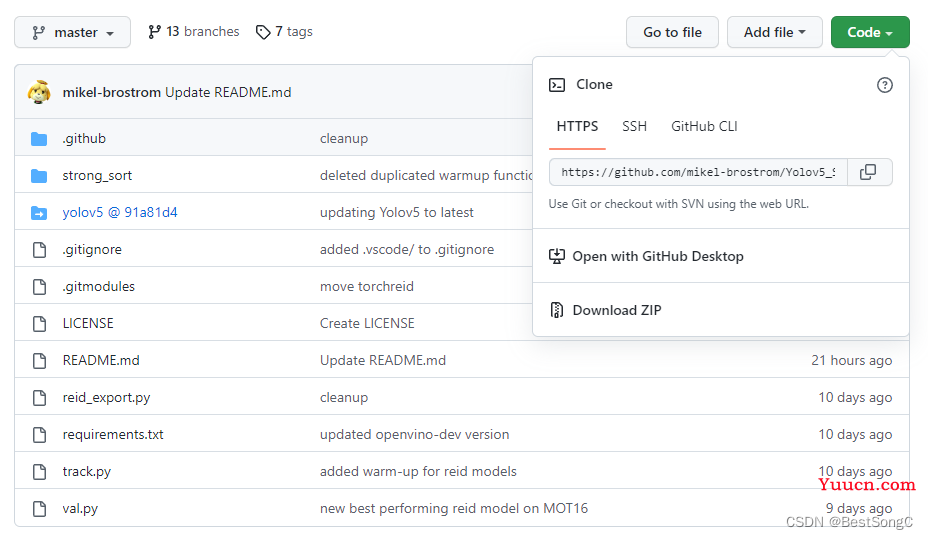Open the master branch dropdown
The width and height of the screenshot is (928, 539).
[72, 32]
